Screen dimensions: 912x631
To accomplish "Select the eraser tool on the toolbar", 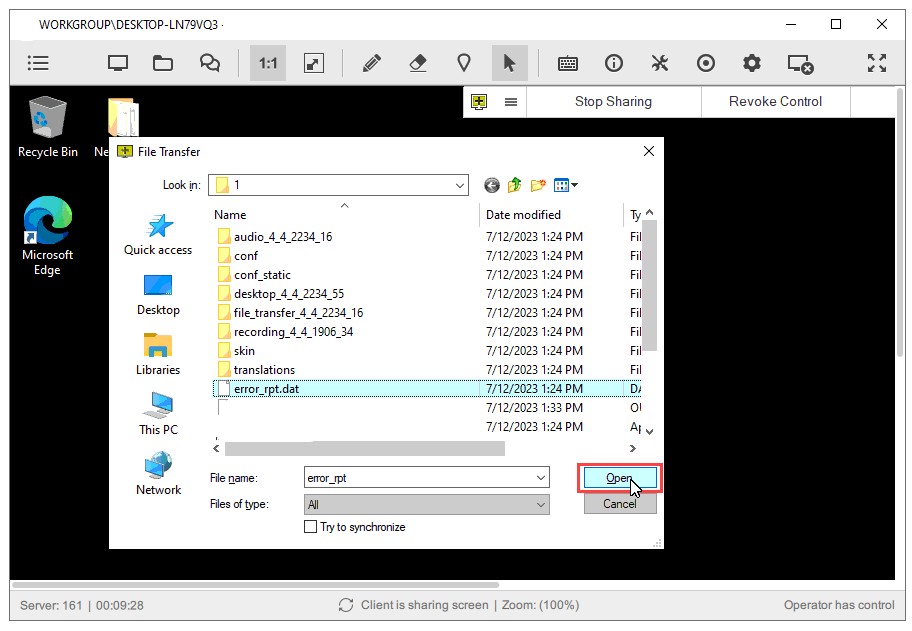I will (417, 62).
